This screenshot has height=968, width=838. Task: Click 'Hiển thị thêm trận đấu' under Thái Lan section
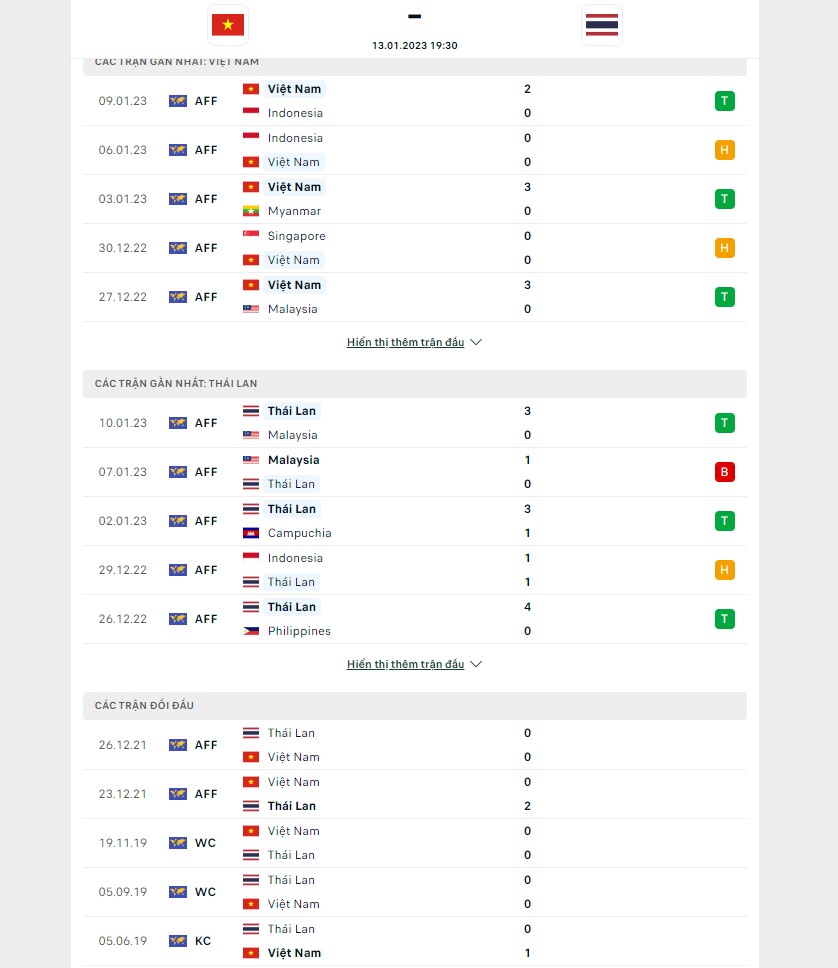point(405,664)
